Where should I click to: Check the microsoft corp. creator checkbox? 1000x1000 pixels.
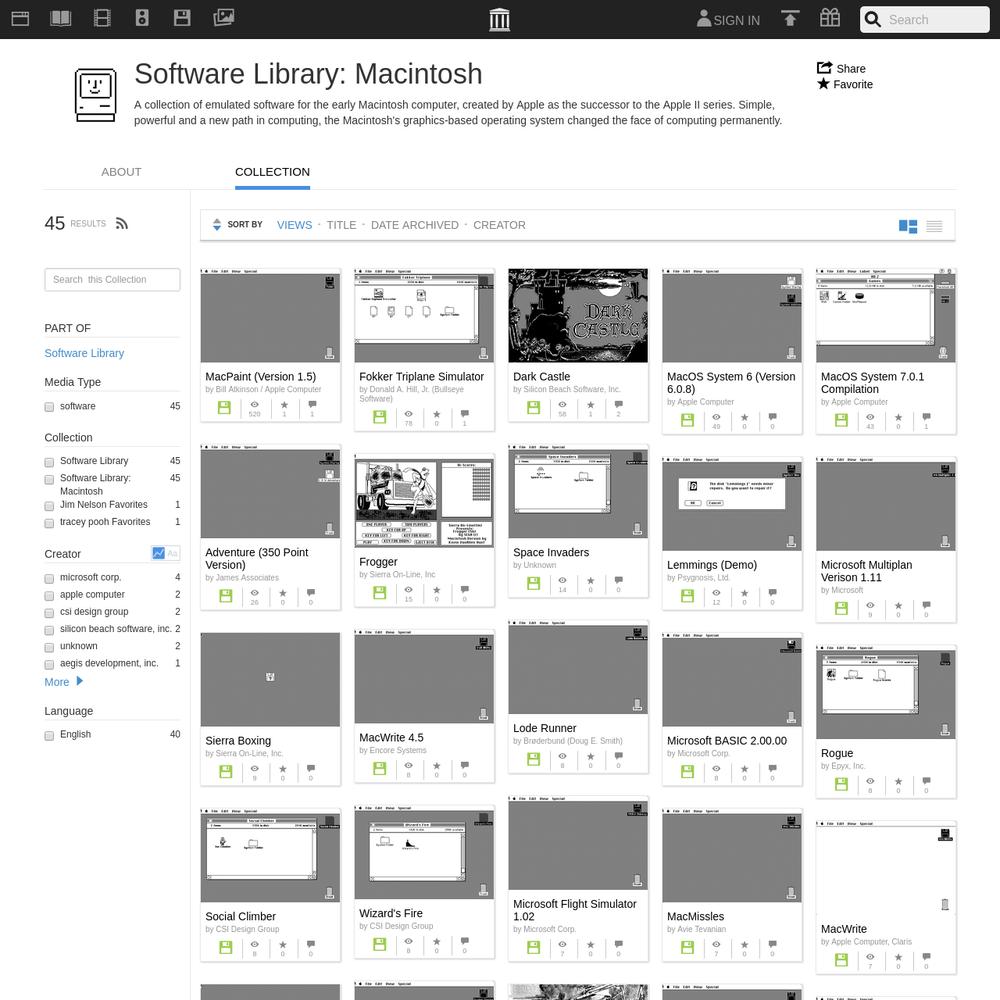pos(49,578)
